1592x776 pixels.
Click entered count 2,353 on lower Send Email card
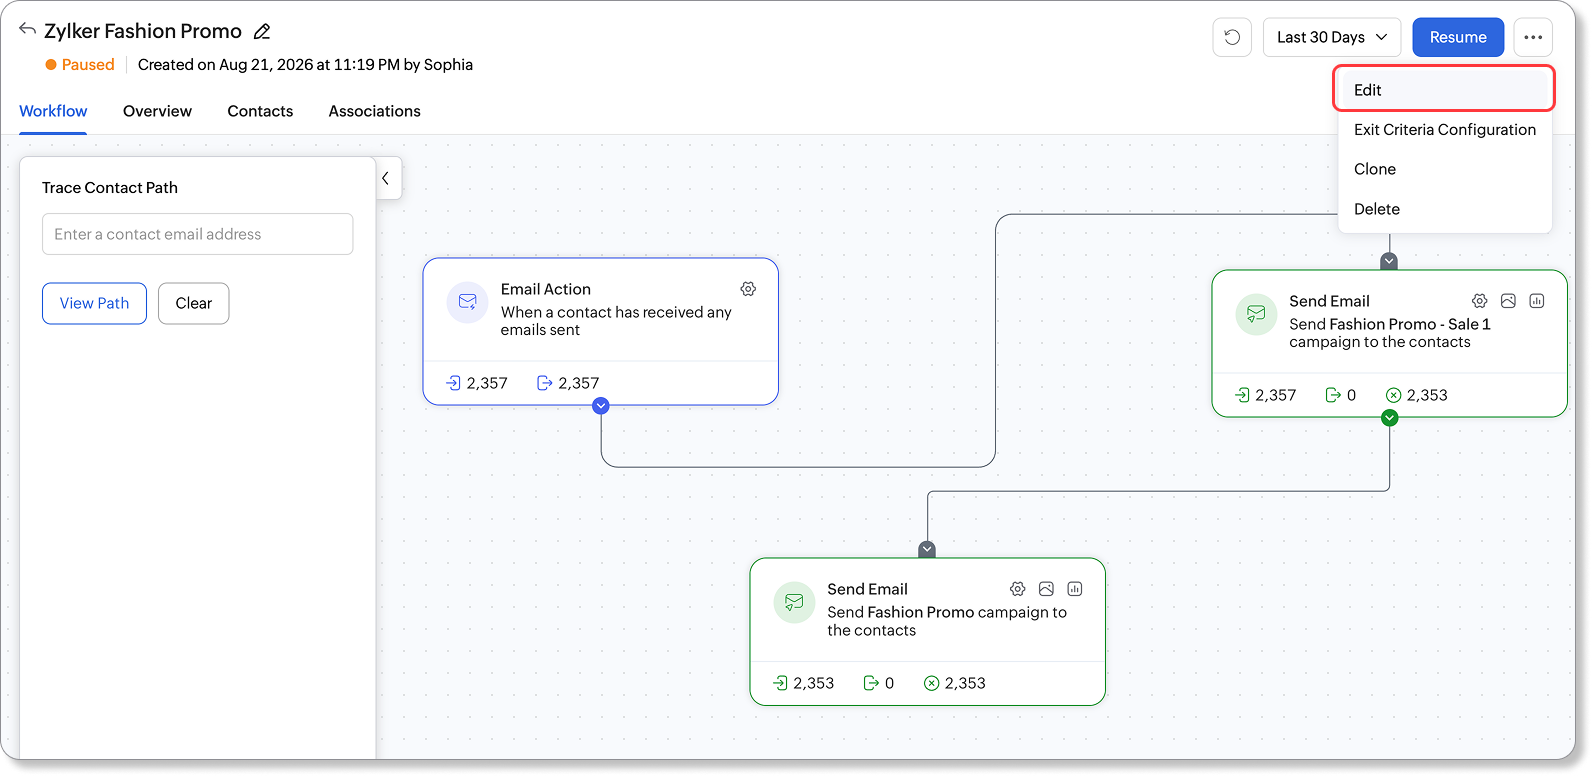[x=804, y=683]
